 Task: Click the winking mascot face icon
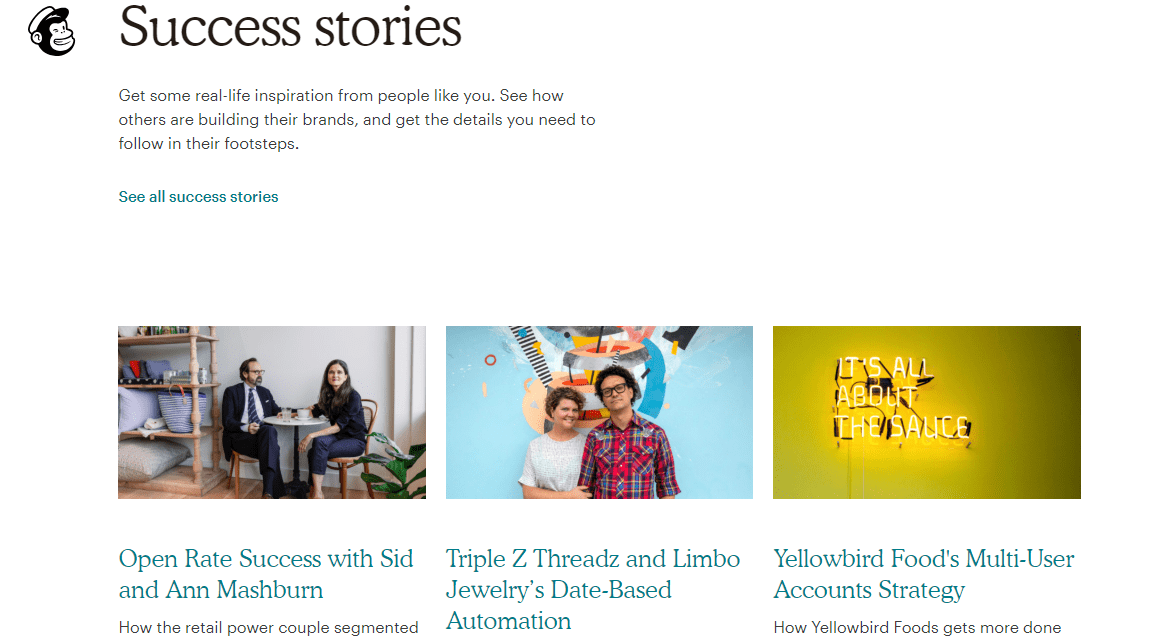[51, 30]
